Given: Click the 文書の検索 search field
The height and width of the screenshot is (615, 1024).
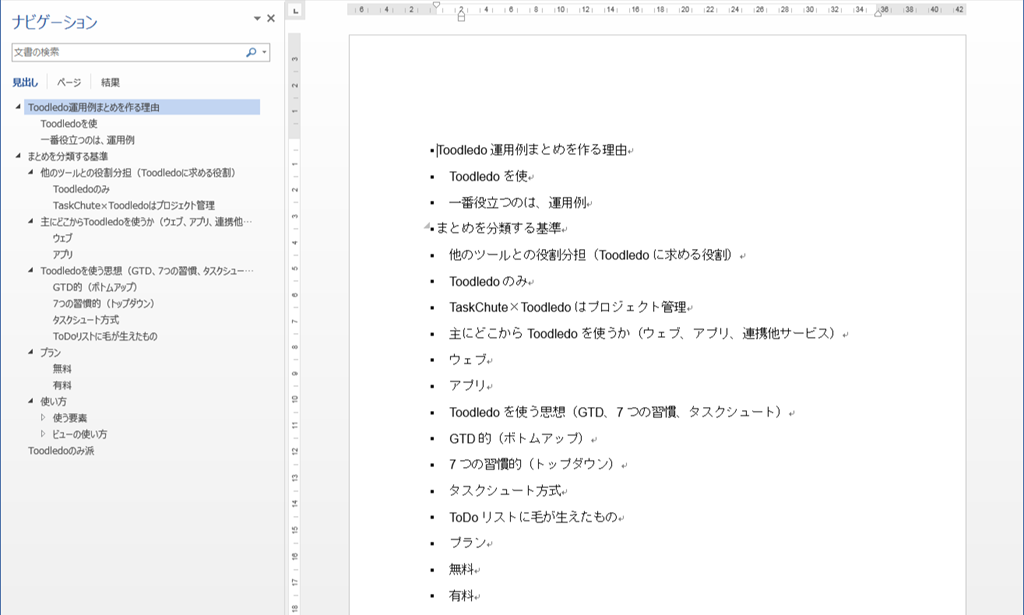Looking at the screenshot, I should [128, 52].
